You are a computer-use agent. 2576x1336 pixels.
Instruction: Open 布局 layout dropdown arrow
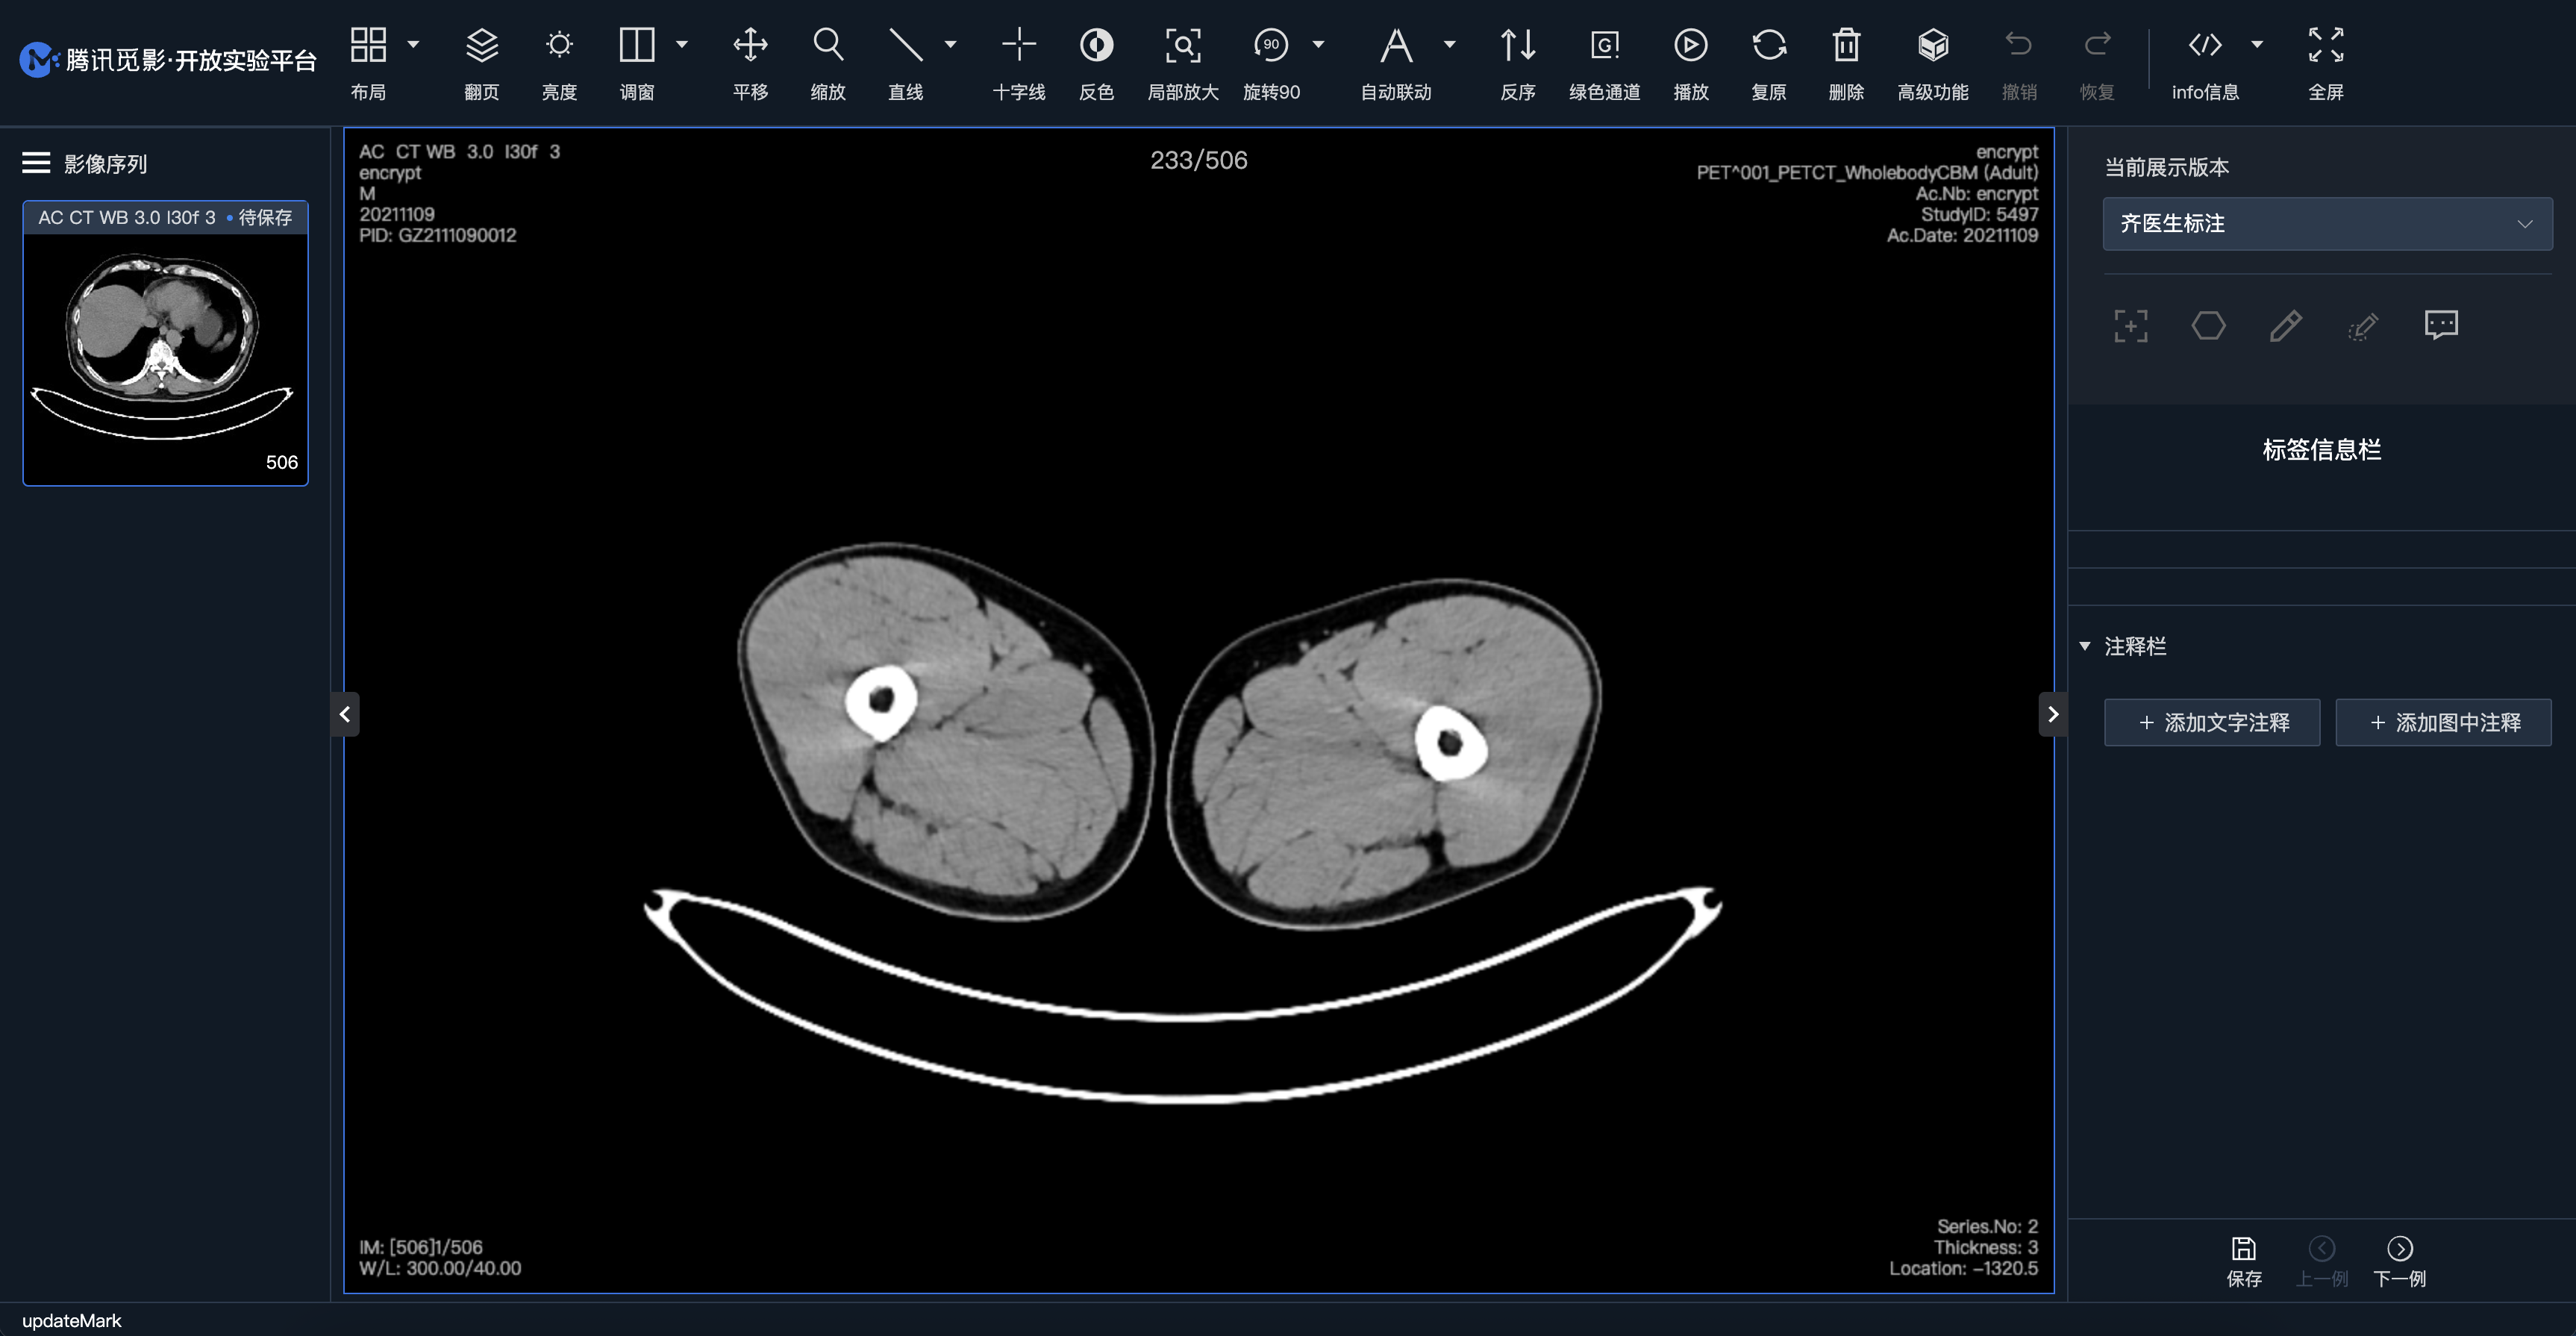click(x=413, y=44)
